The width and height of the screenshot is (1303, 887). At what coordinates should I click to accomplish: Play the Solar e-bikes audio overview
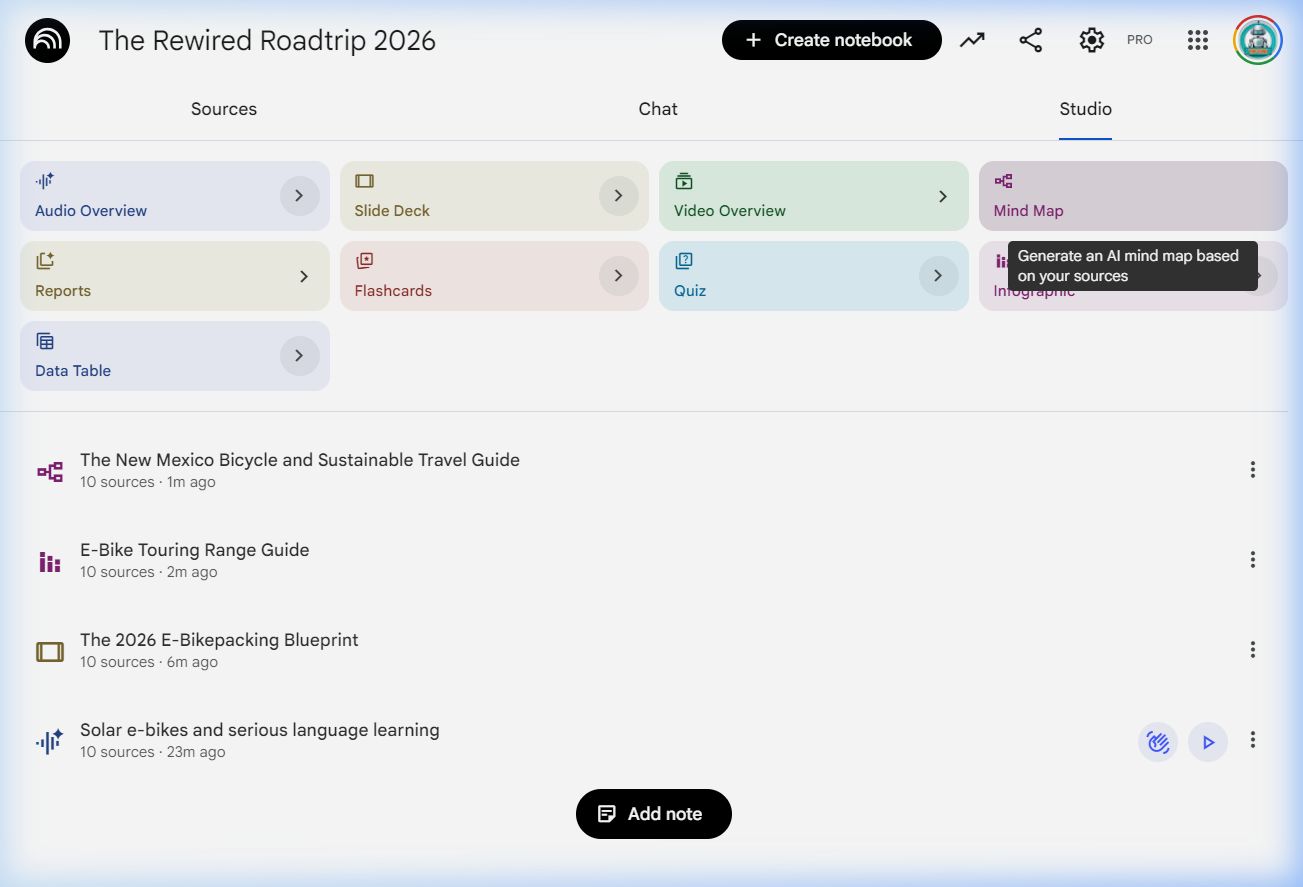(1208, 742)
